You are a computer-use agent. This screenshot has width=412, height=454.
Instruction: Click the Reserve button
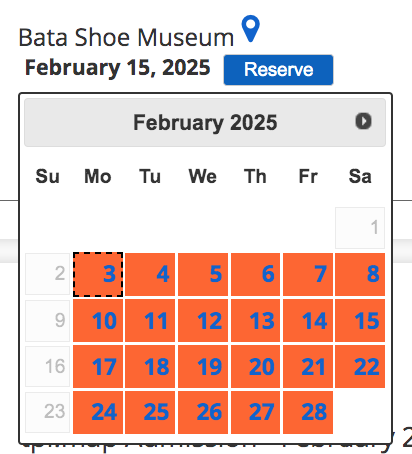click(278, 70)
